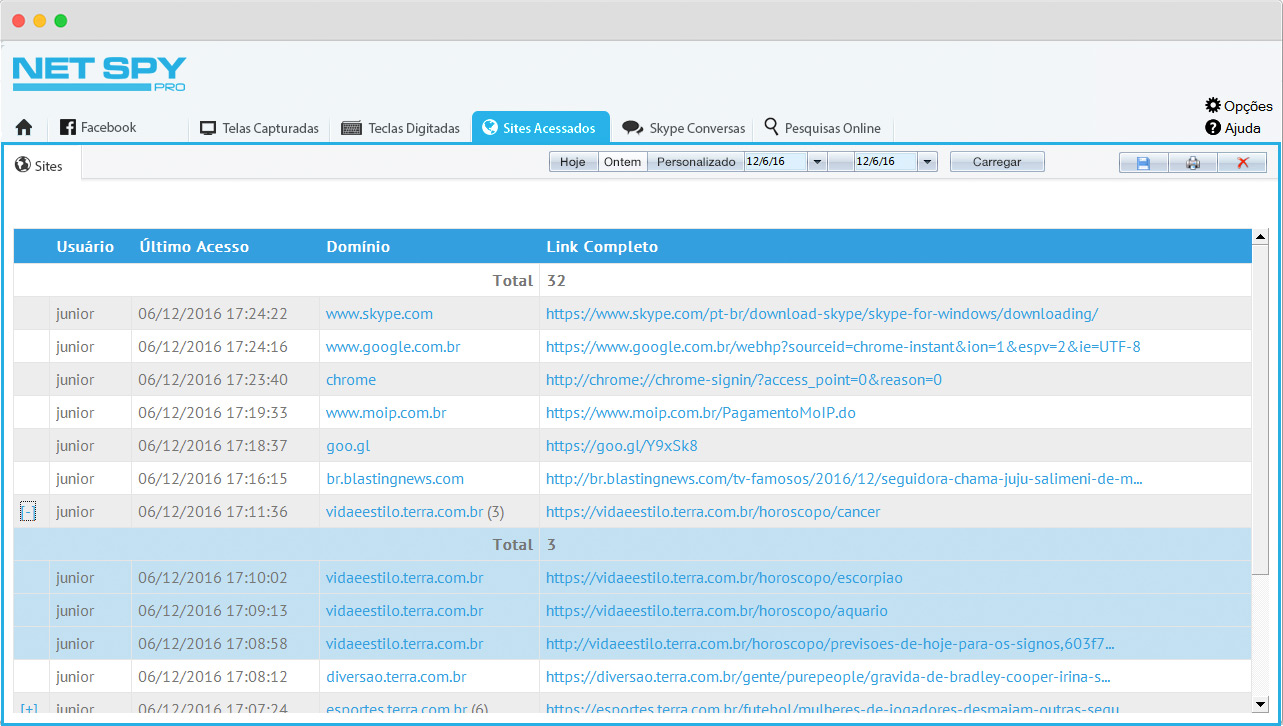The width and height of the screenshot is (1283, 726).
Task: Click the scrollbar up arrow of the table
Action: (x=1260, y=238)
